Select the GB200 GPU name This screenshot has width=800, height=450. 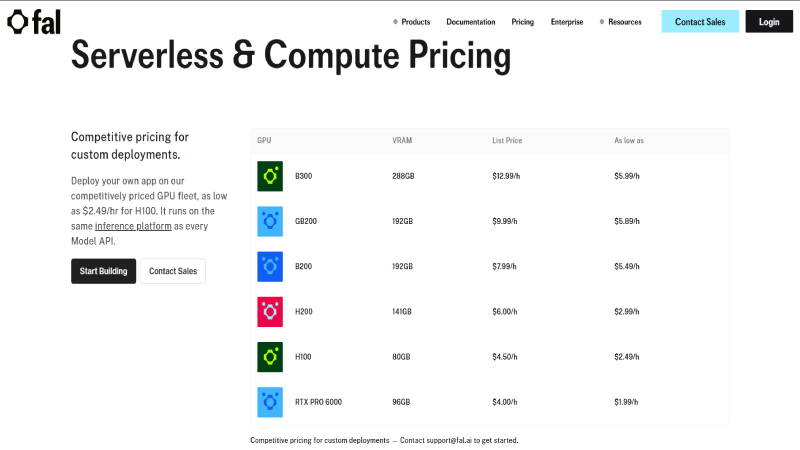[x=306, y=221]
